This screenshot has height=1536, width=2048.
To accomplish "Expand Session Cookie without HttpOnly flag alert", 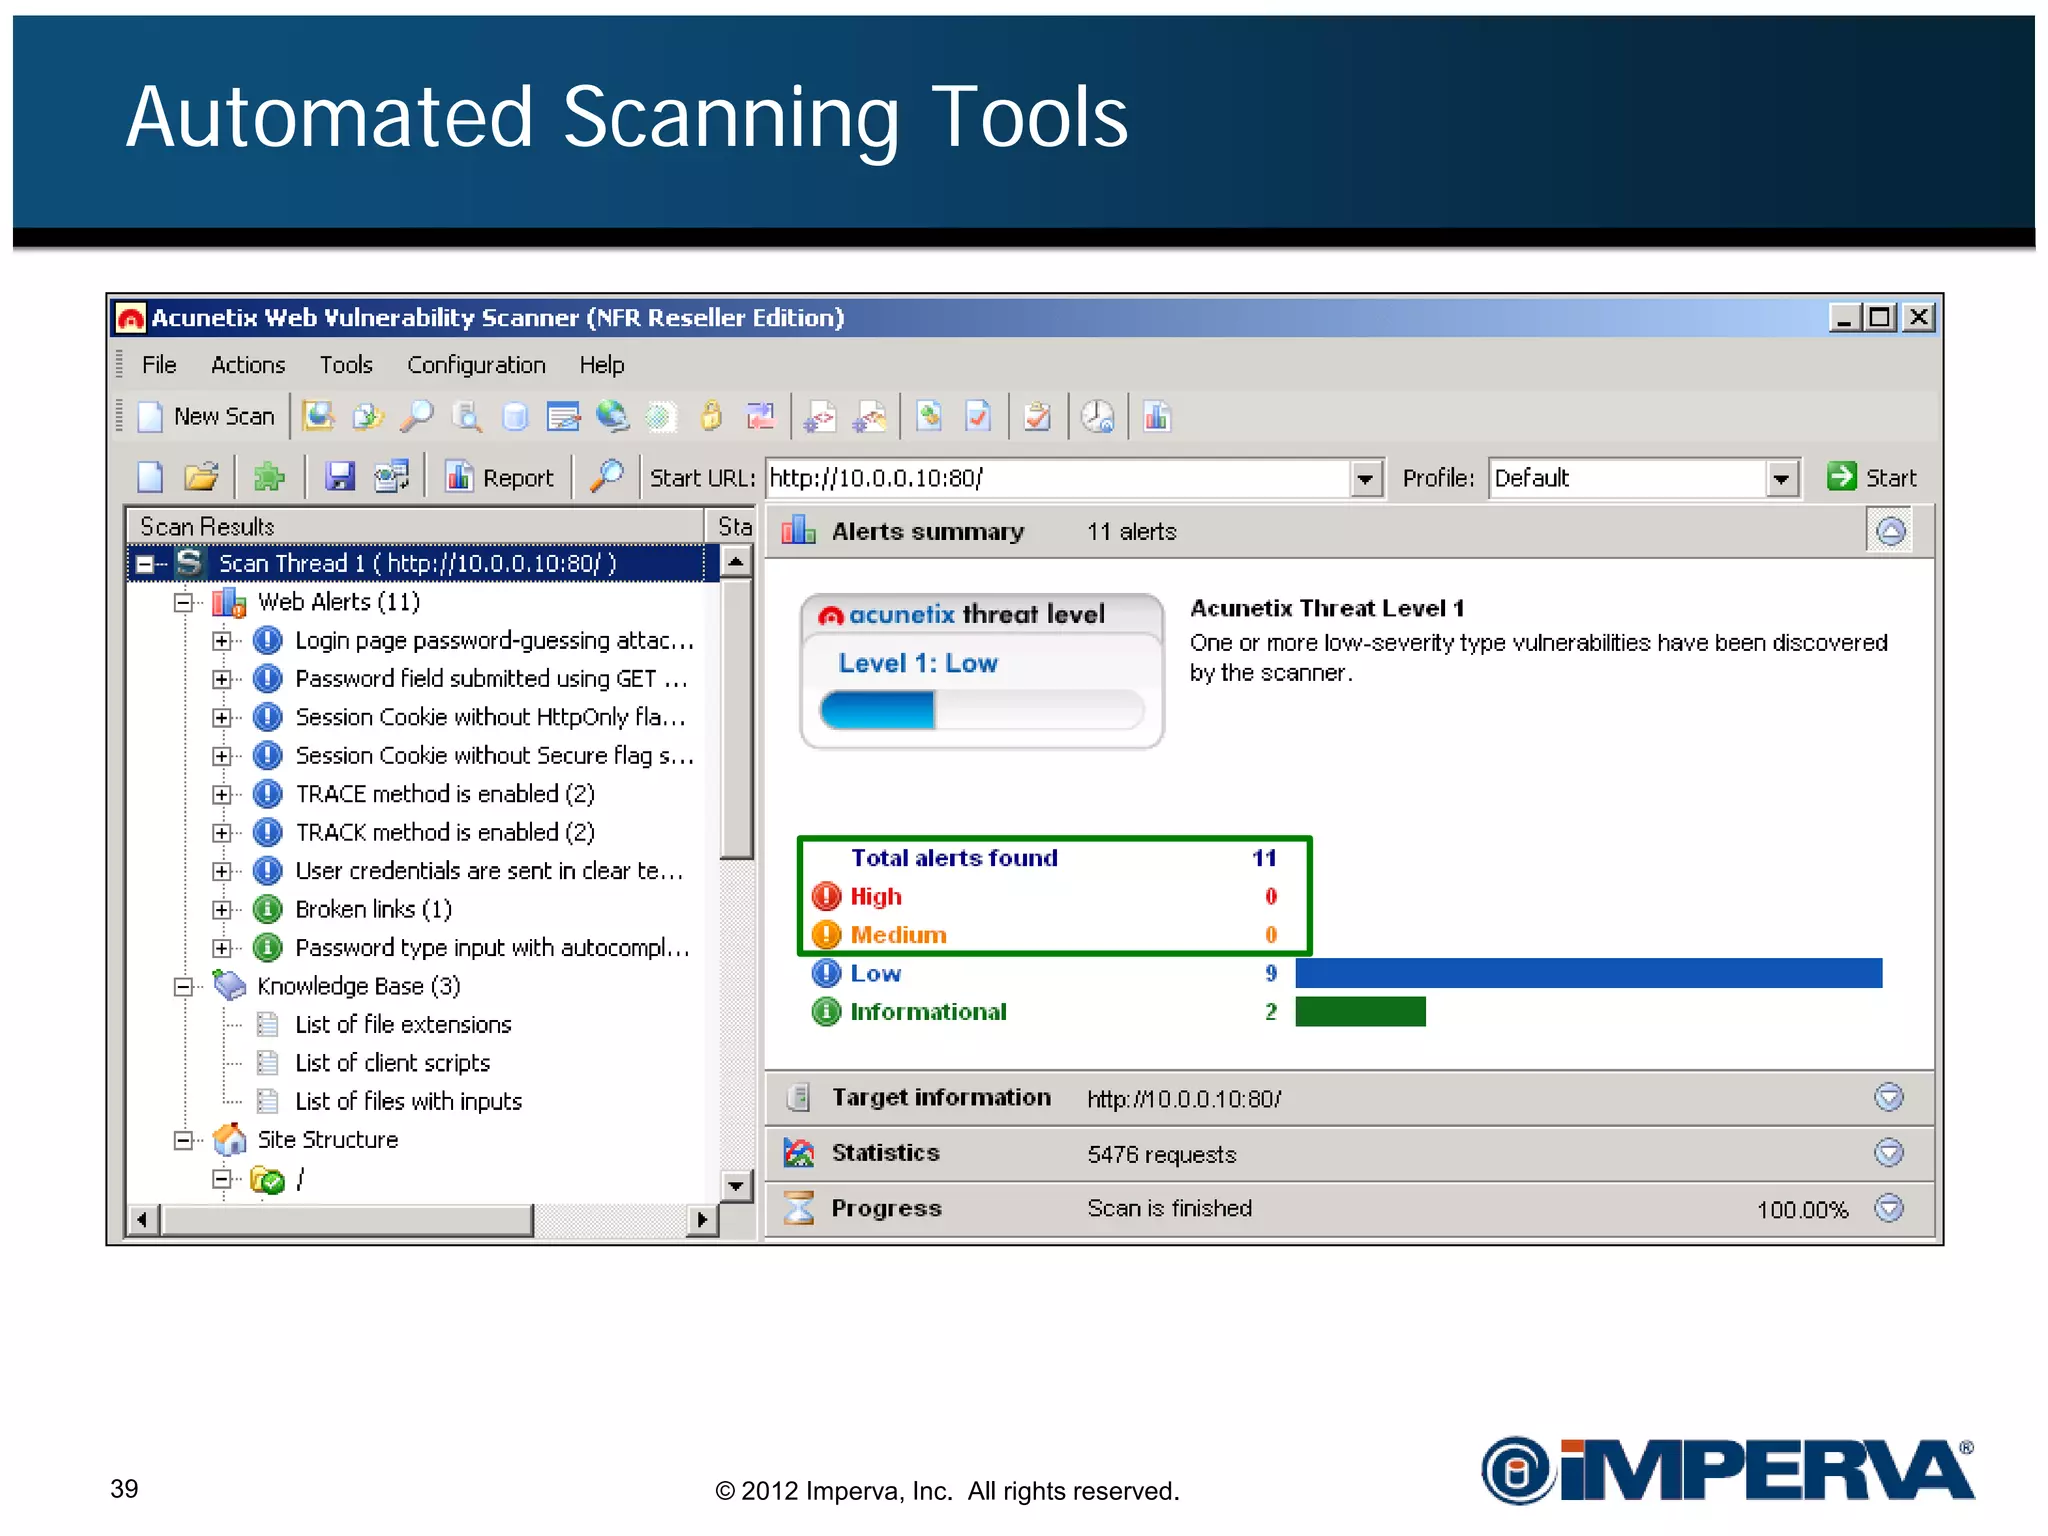I will [222, 718].
